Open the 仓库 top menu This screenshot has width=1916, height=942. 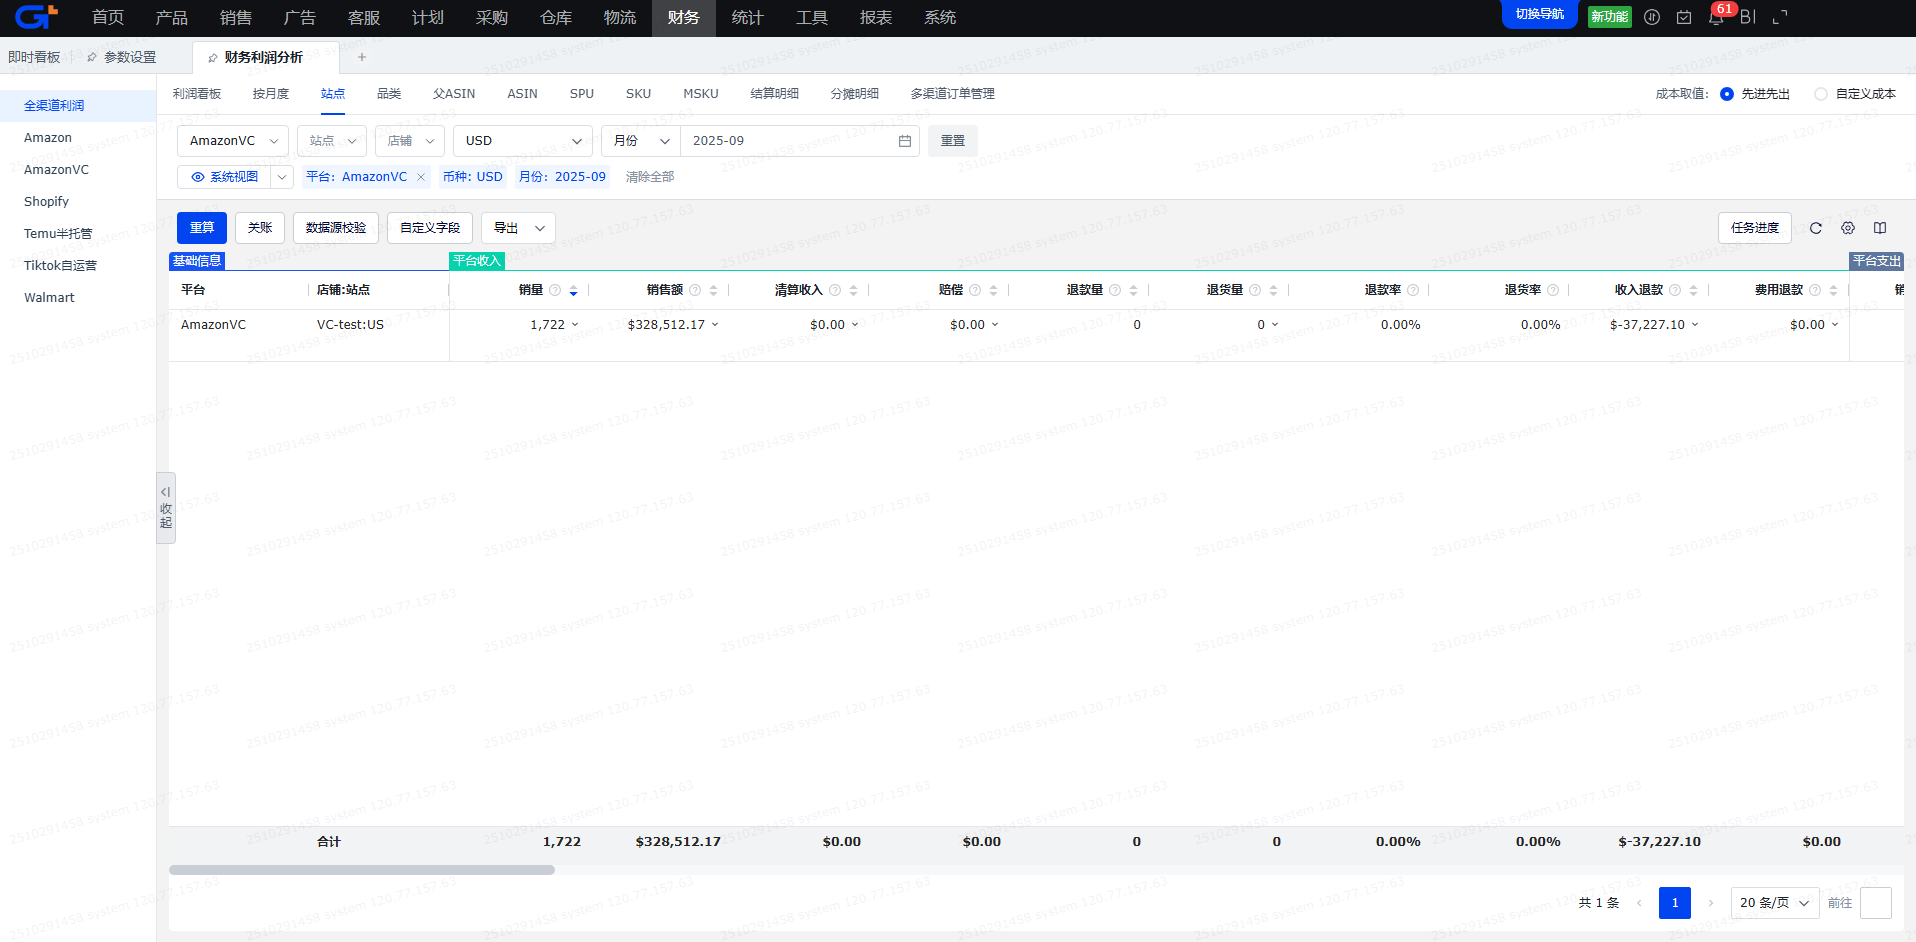tap(556, 18)
